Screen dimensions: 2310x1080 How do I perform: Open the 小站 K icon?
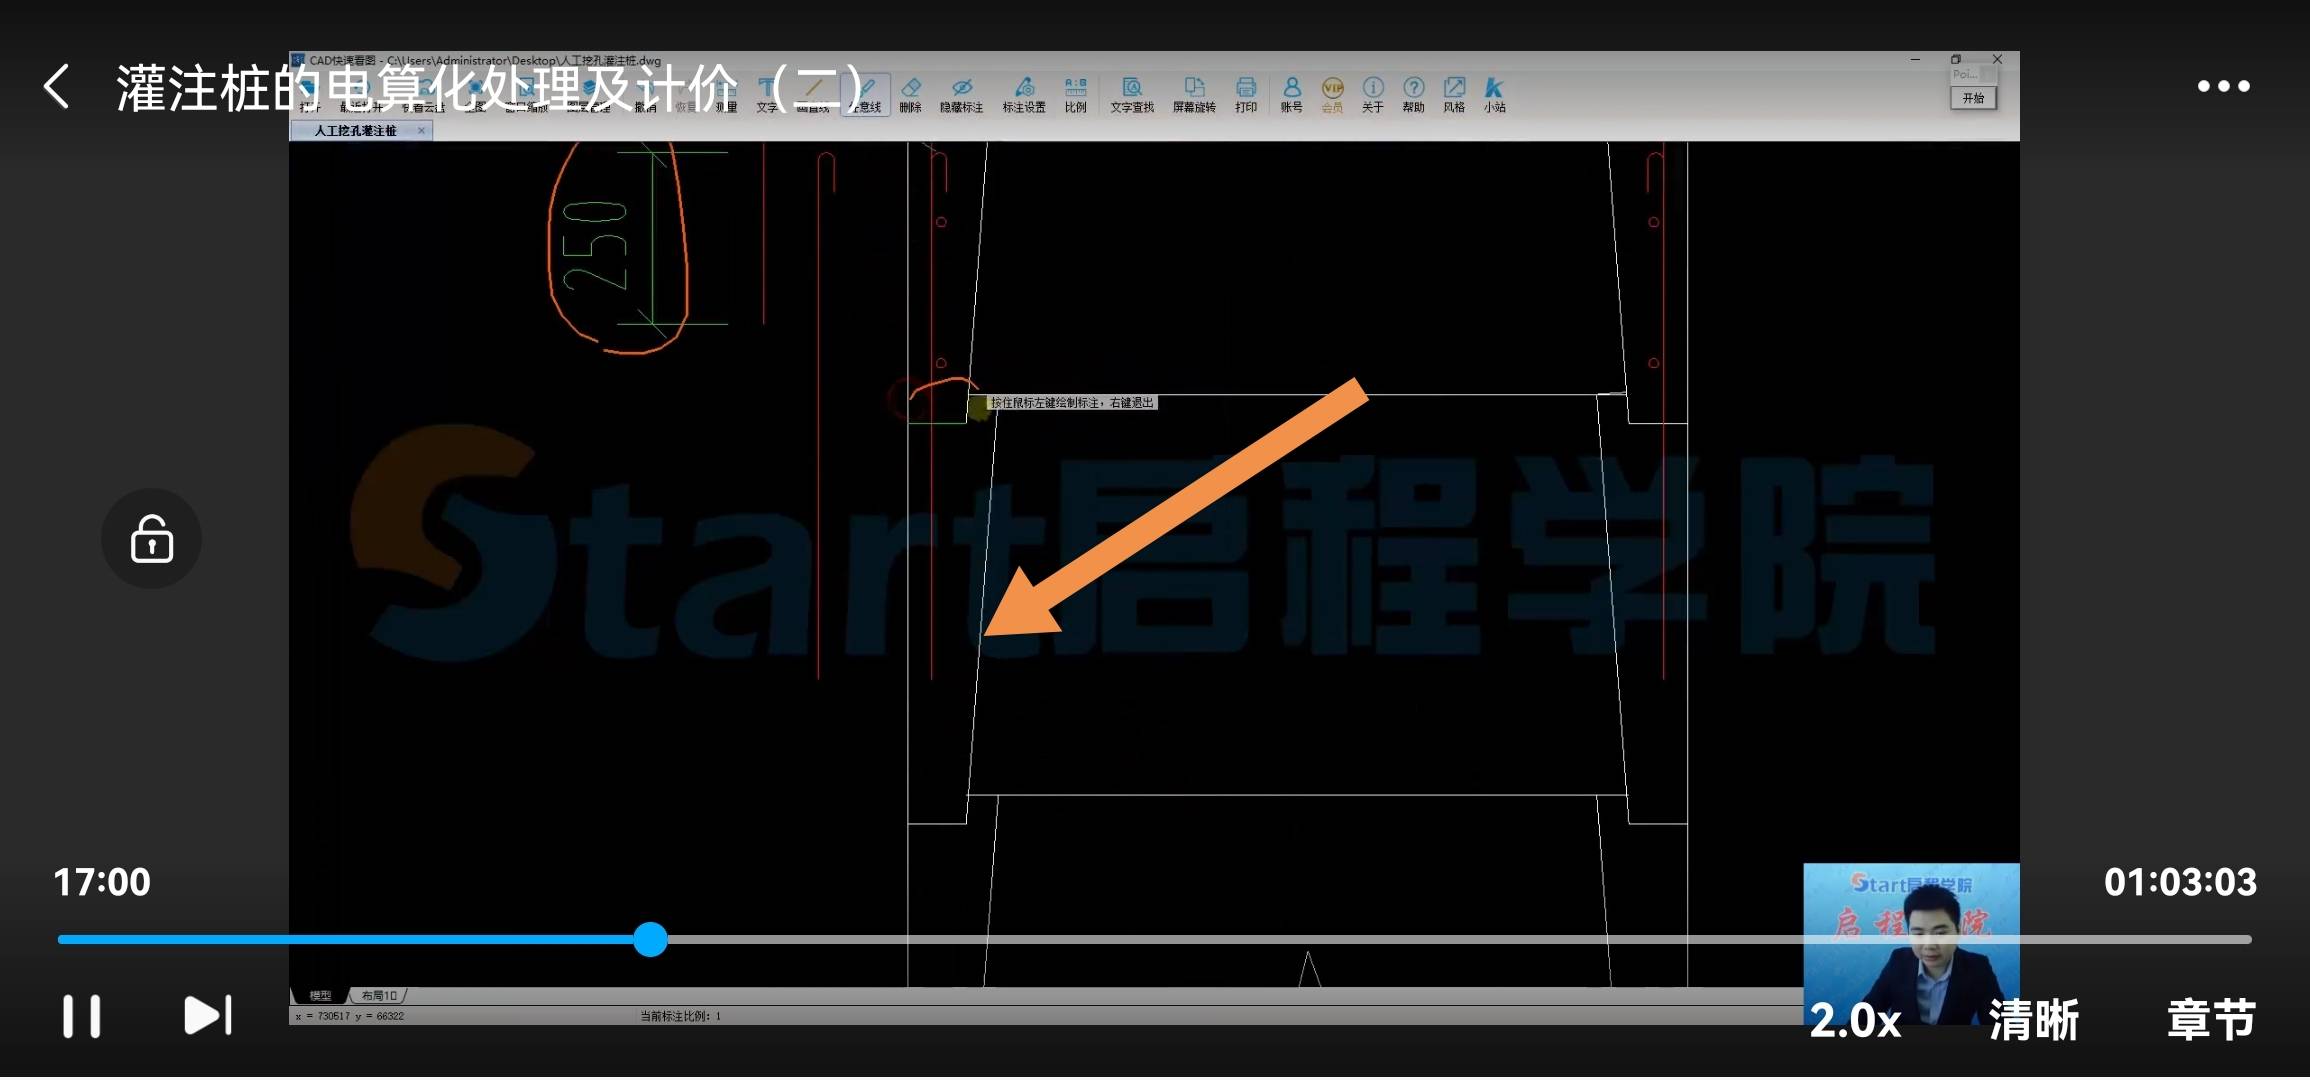click(x=1494, y=95)
